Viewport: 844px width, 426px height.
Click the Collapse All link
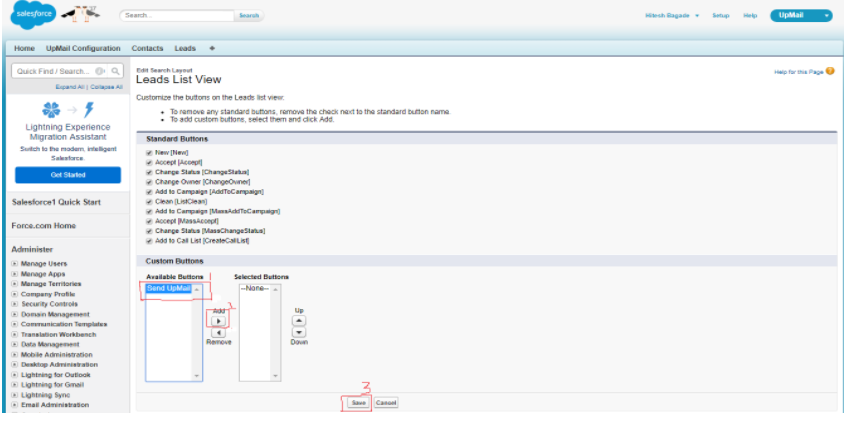[x=106, y=87]
